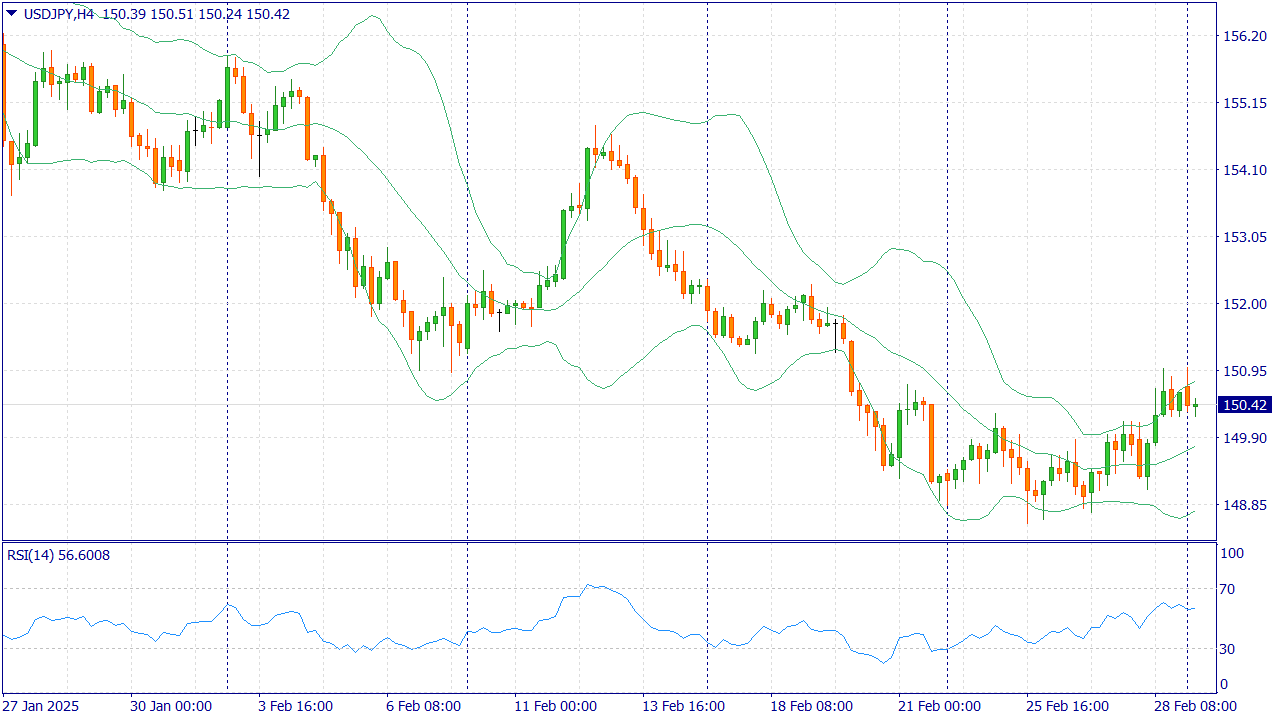Click the 149.90 price axis label
The image size is (1280, 720).
coord(1245,438)
